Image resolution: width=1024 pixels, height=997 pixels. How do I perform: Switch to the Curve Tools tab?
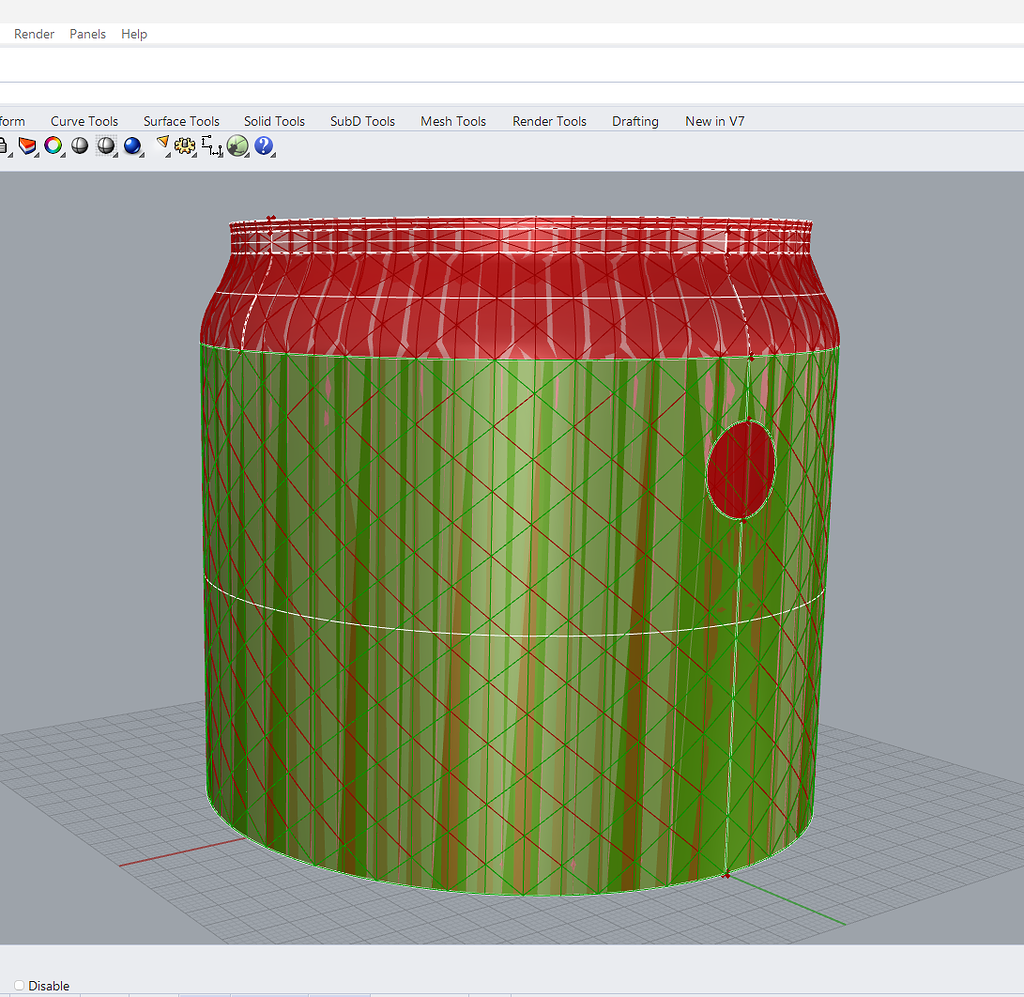(x=84, y=121)
